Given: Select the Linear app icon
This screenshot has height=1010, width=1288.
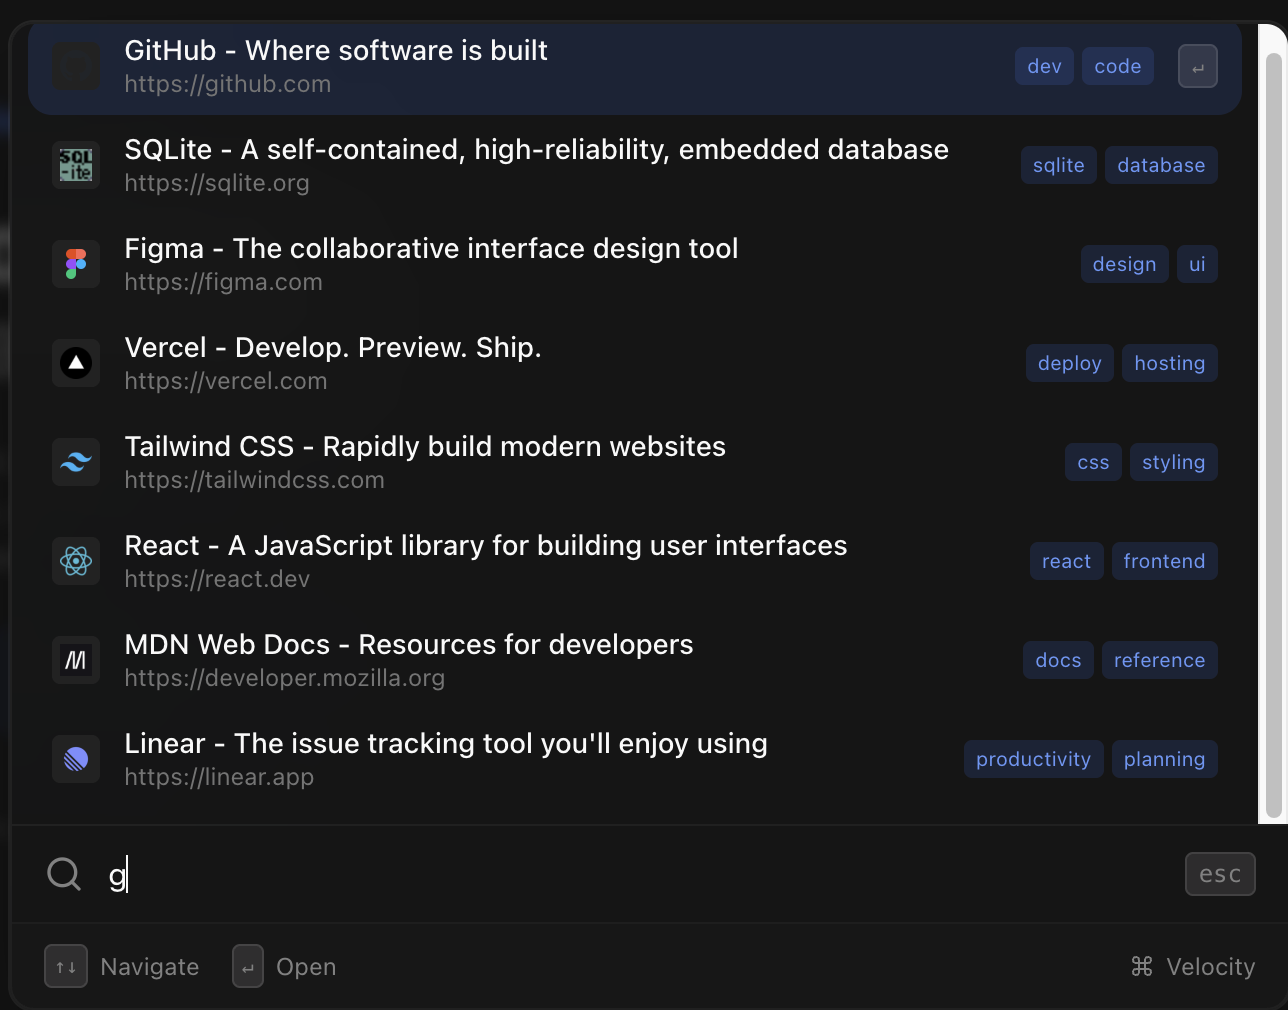Looking at the screenshot, I should pyautogui.click(x=76, y=759).
